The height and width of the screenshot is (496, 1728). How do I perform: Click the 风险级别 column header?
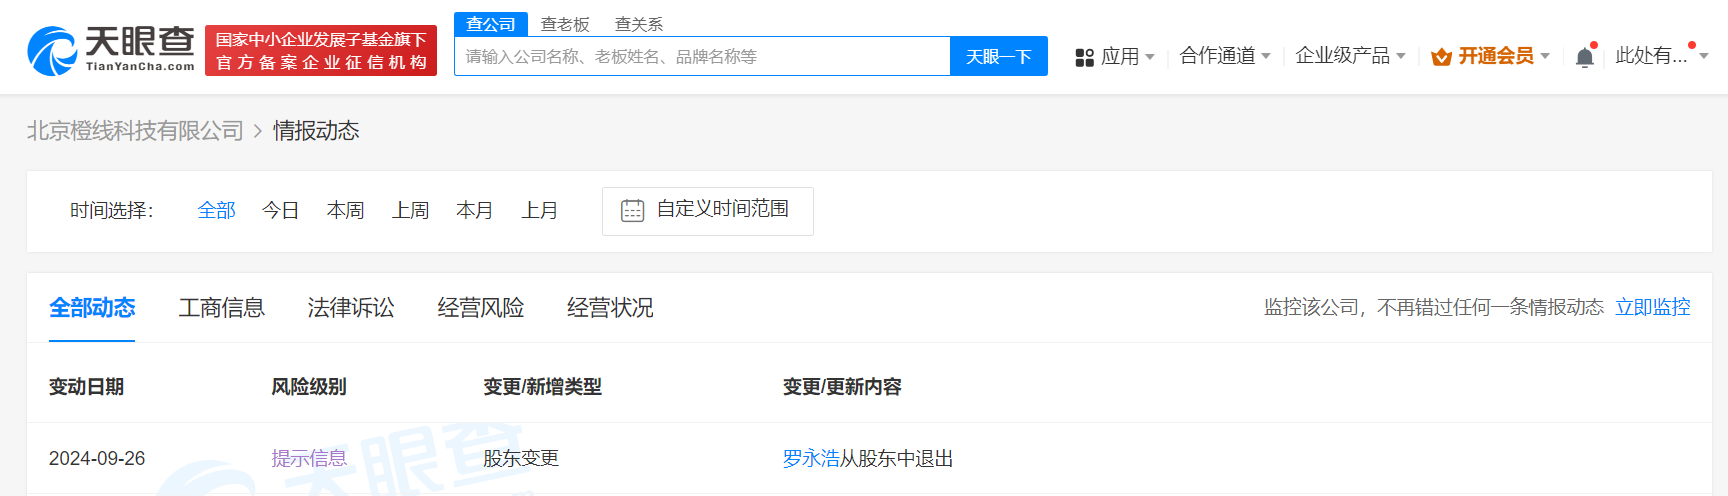[309, 387]
